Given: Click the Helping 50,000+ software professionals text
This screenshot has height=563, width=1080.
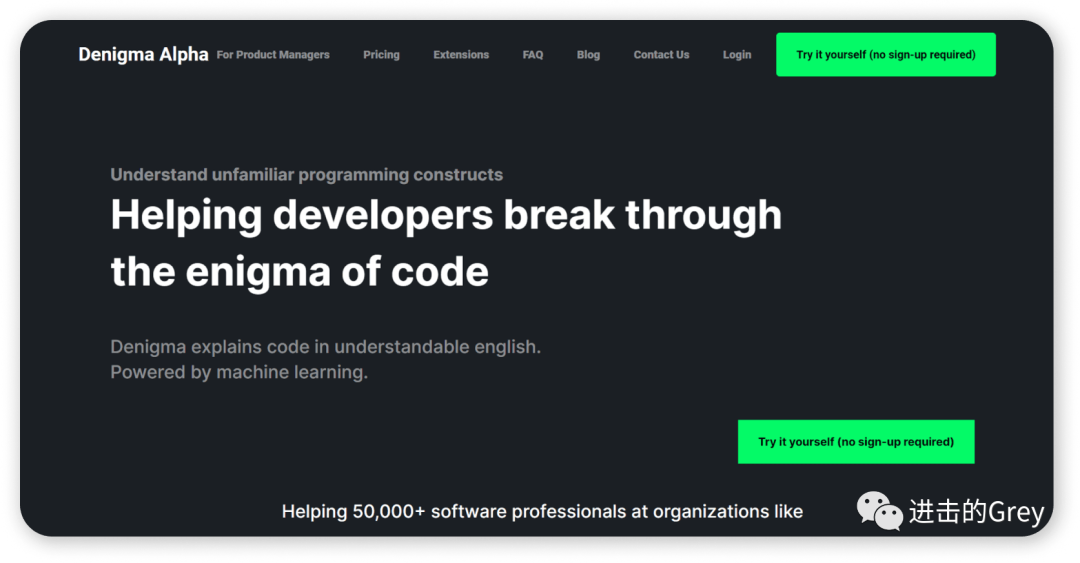Looking at the screenshot, I should pyautogui.click(x=542, y=511).
